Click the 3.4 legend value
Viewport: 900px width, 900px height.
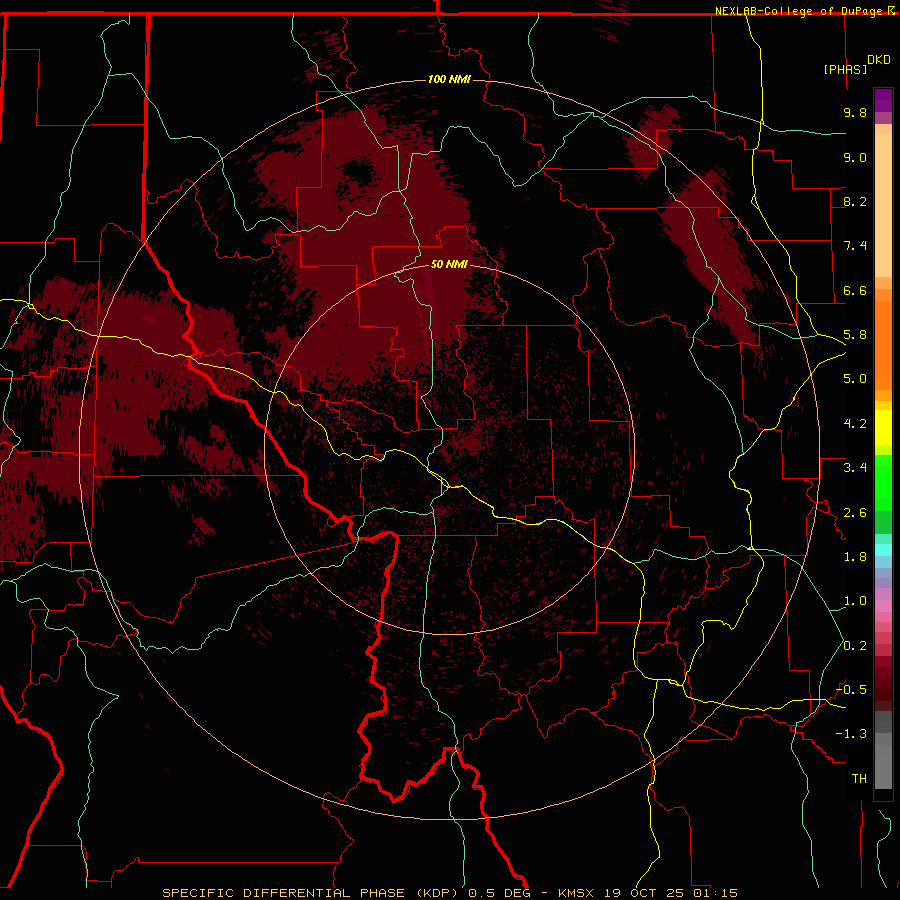(x=855, y=468)
